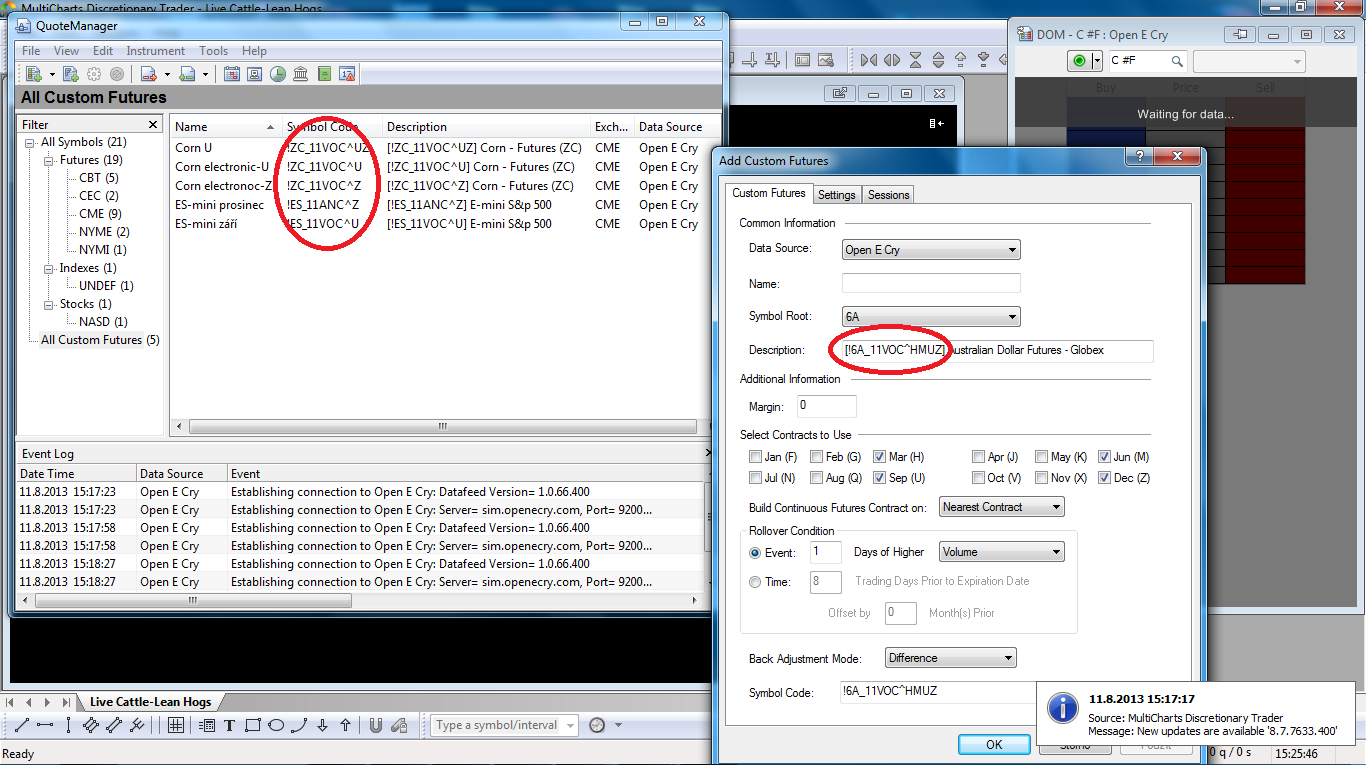Click OK in Add Custom Futures dialog
The height and width of the screenshot is (765, 1366).
tap(994, 745)
